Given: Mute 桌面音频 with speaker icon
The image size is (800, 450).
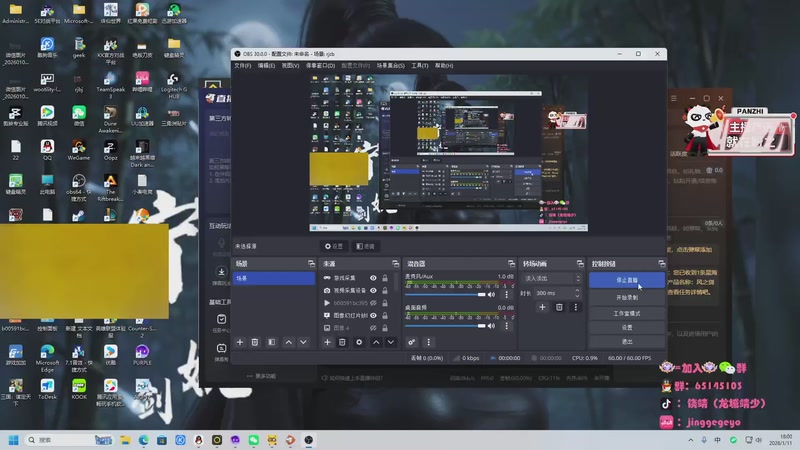Looking at the screenshot, I should pyautogui.click(x=491, y=326).
